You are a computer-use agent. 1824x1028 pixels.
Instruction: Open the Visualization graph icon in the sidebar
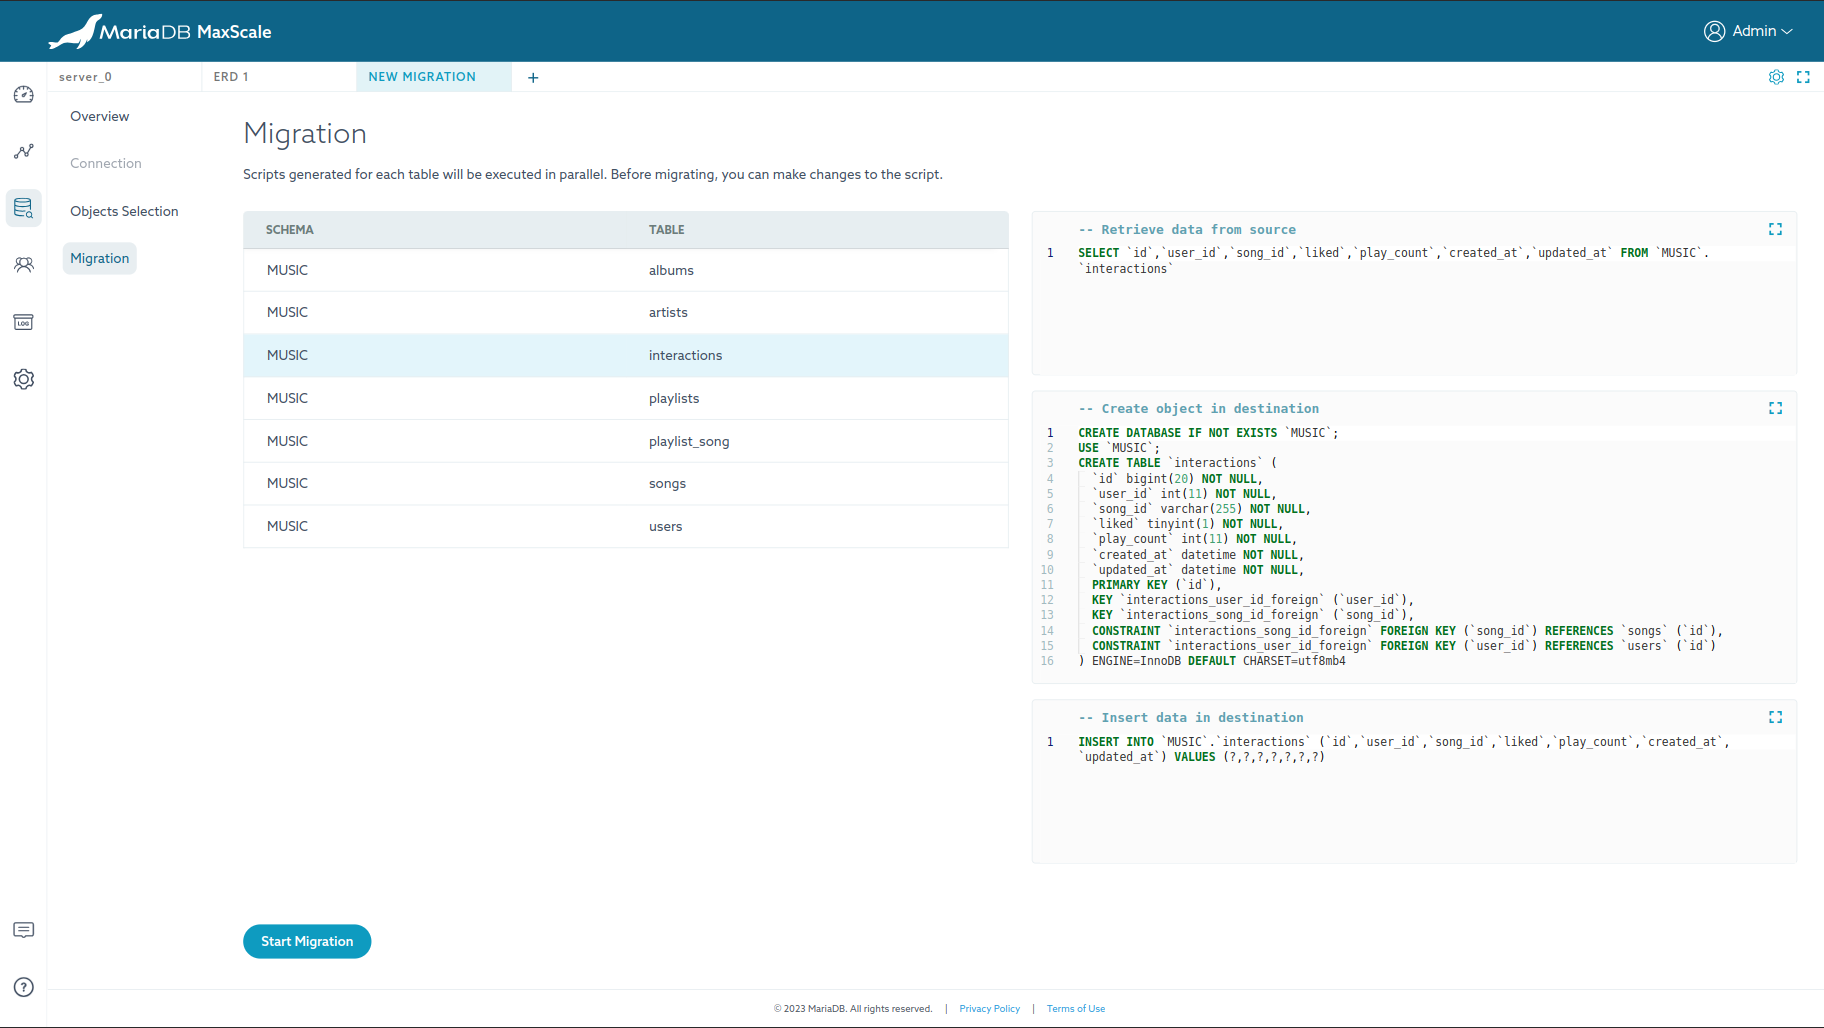(x=24, y=151)
